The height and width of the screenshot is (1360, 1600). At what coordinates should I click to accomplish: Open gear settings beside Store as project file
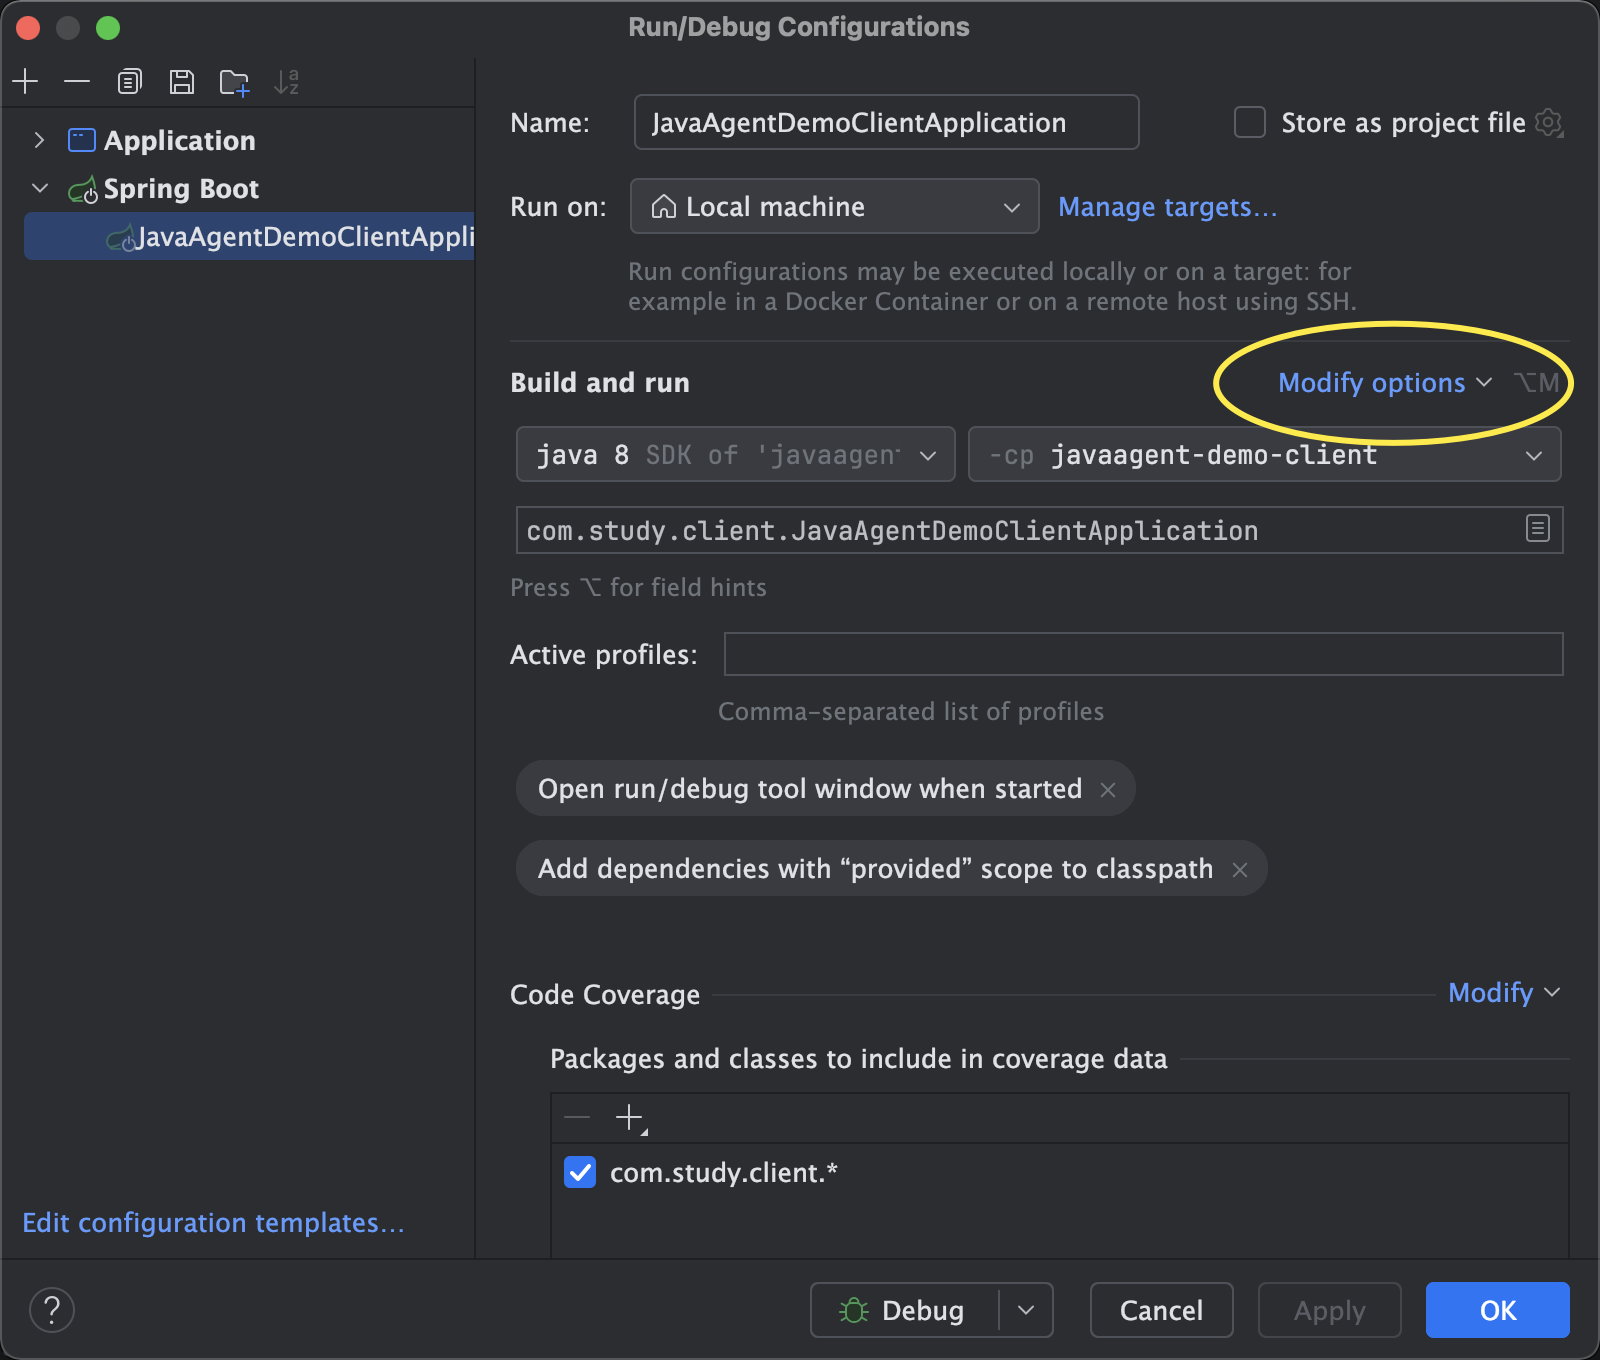click(x=1549, y=123)
